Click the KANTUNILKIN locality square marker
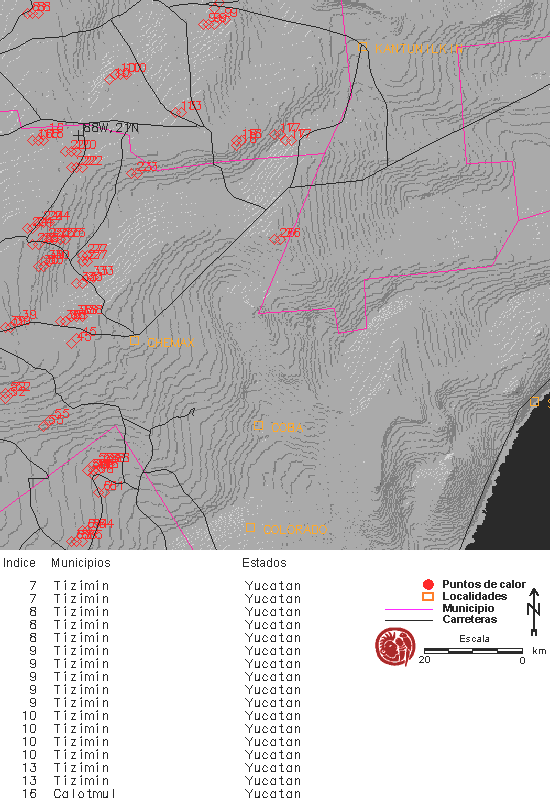 click(363, 46)
